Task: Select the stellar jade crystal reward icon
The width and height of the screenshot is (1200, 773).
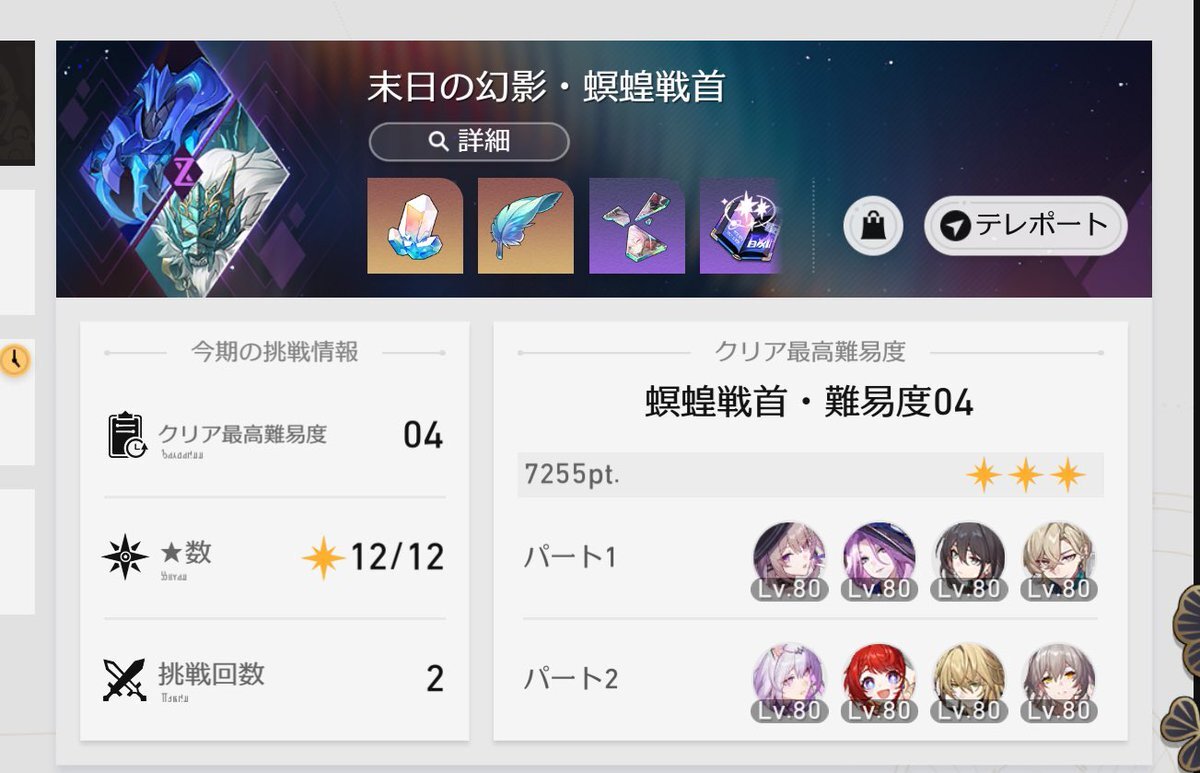Action: 415,226
